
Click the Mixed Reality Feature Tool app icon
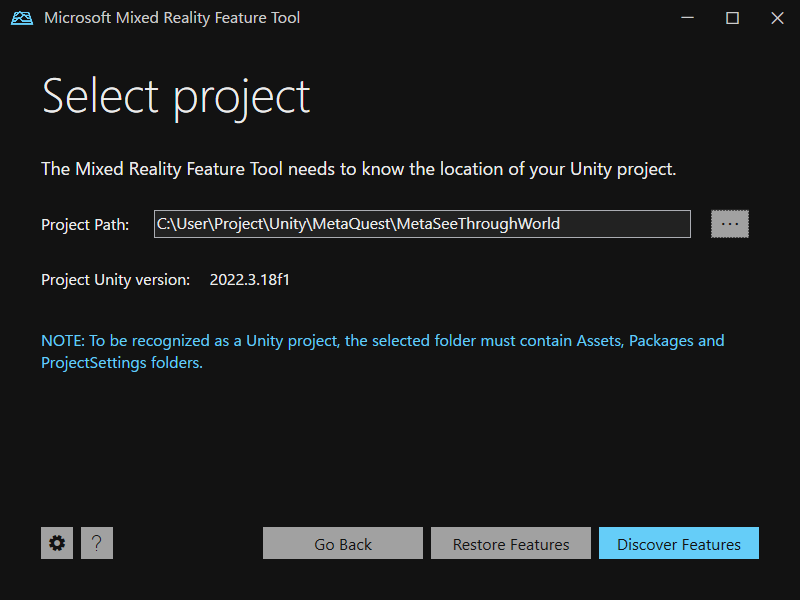pos(22,18)
